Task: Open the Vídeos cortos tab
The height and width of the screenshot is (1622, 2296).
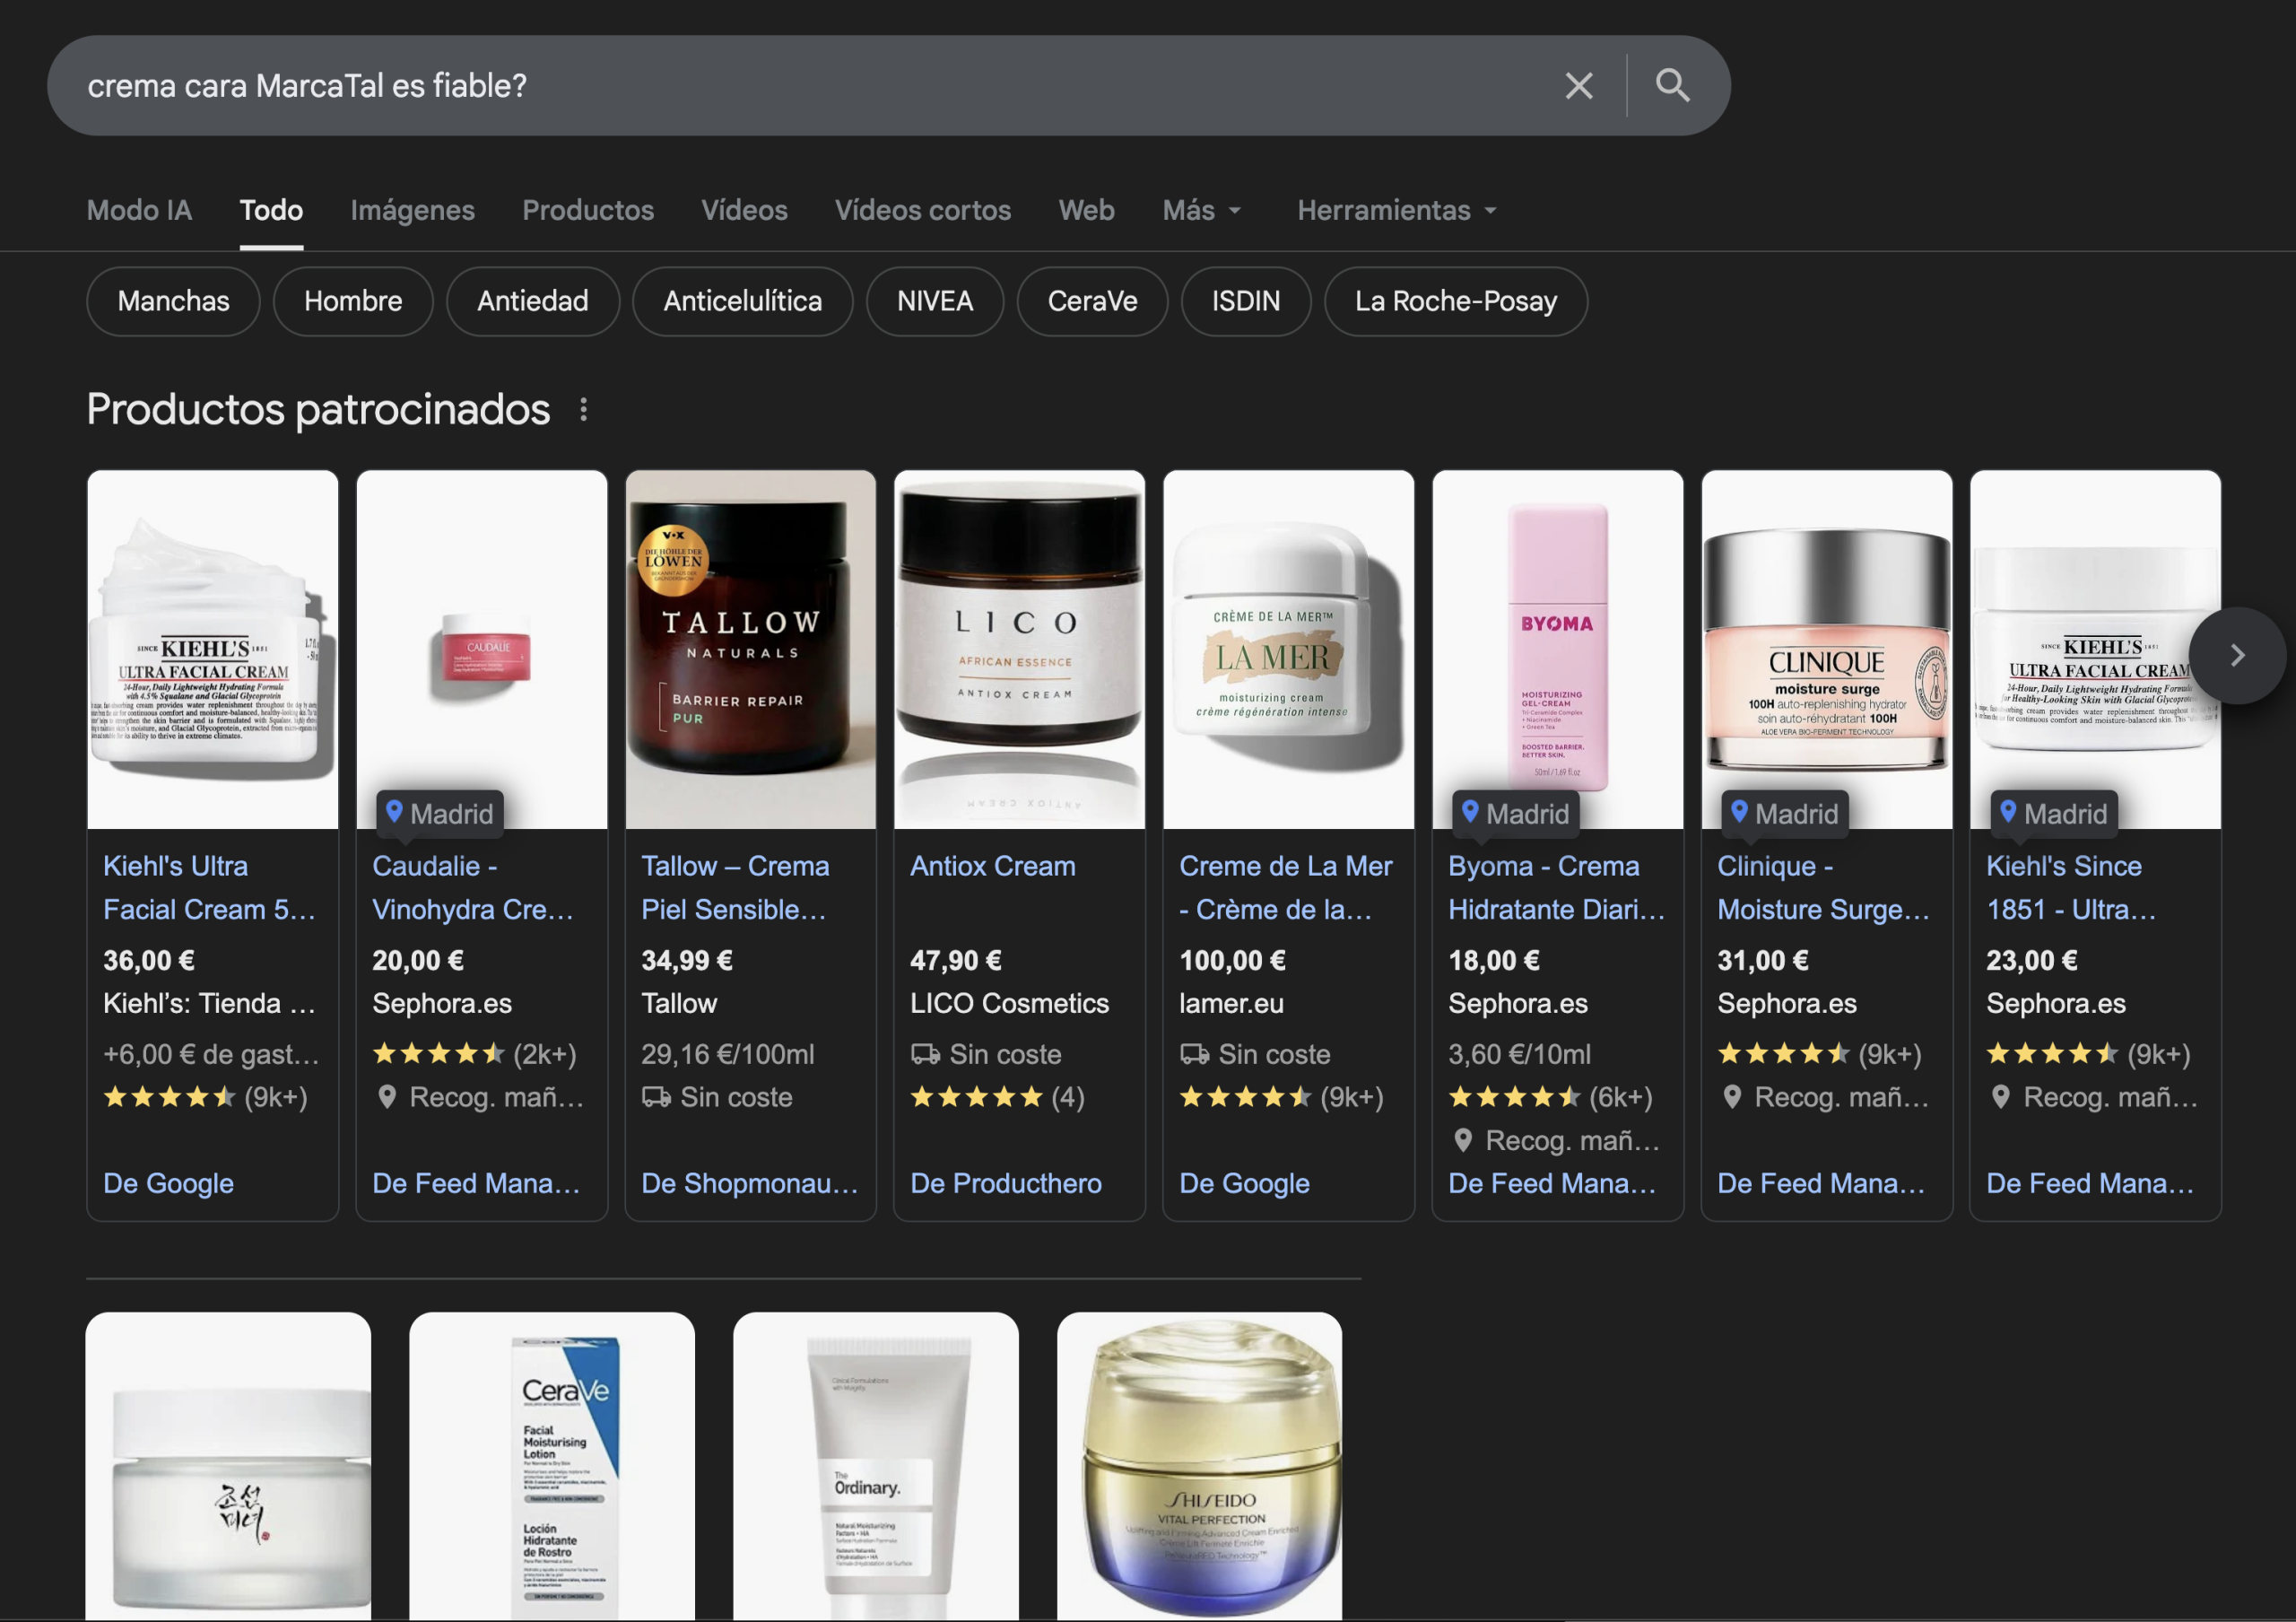Action: tap(923, 210)
